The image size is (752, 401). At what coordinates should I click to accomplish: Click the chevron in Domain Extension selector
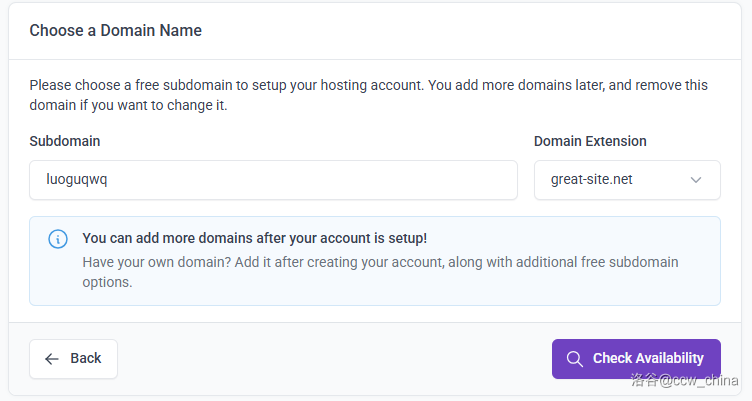point(696,181)
